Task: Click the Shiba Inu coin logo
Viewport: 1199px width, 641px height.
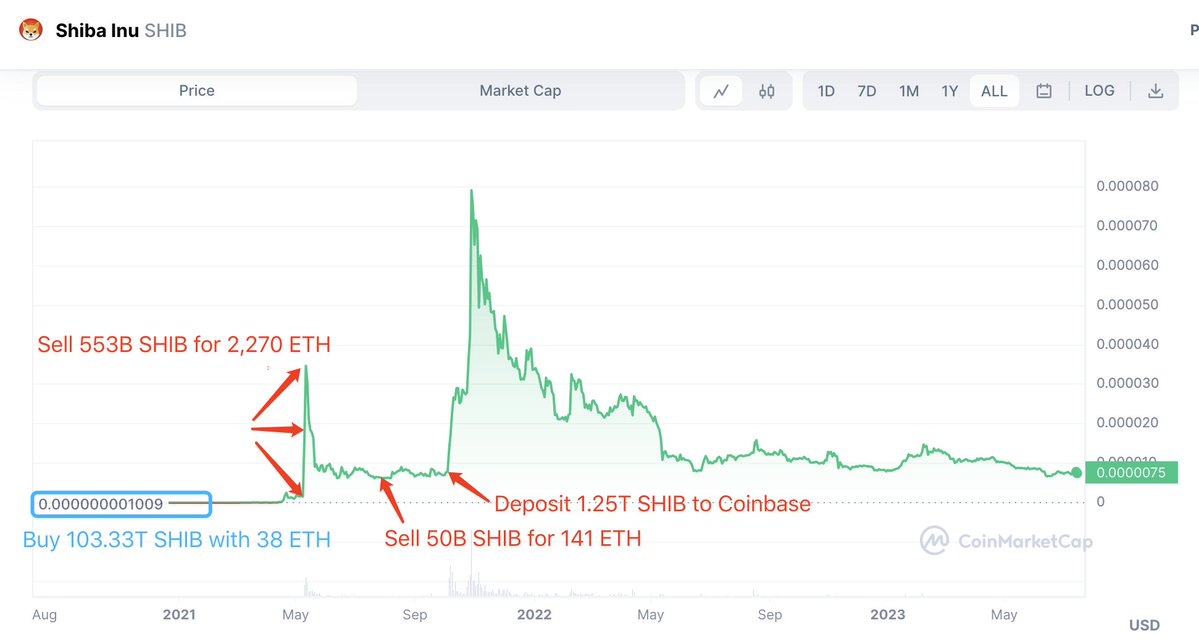Action: coord(31,30)
